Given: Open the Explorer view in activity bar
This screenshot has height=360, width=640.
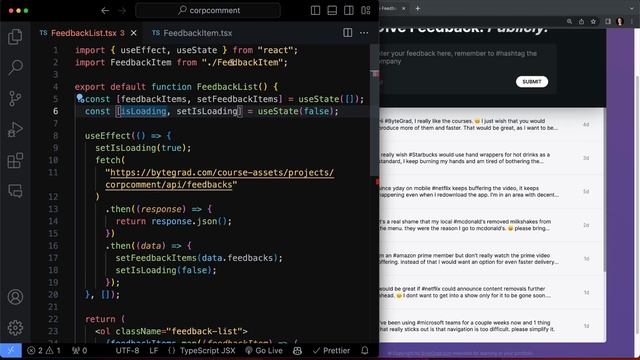Looking at the screenshot, I should tap(15, 37).
